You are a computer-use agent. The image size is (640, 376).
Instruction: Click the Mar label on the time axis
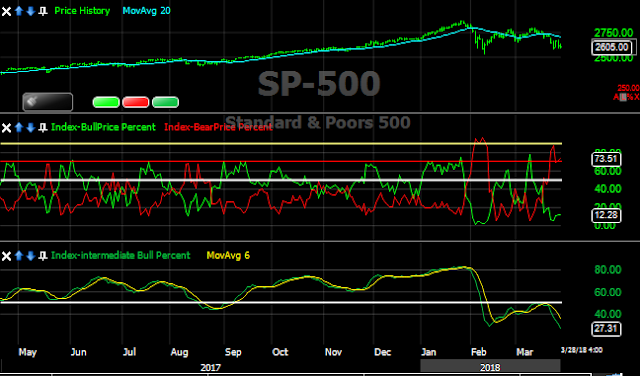525,352
